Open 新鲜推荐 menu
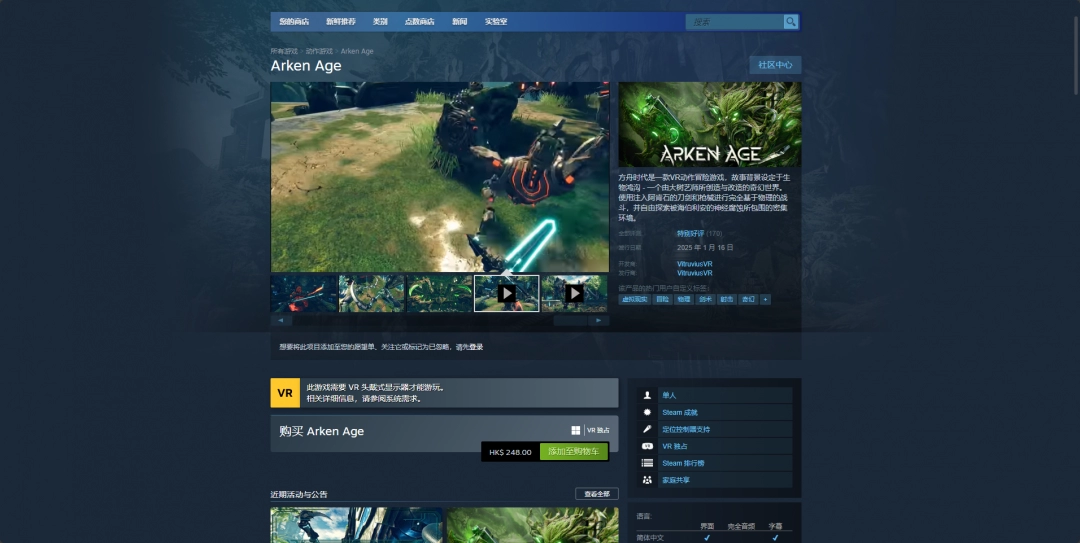Screen dimensions: 1080x543 tap(341, 22)
